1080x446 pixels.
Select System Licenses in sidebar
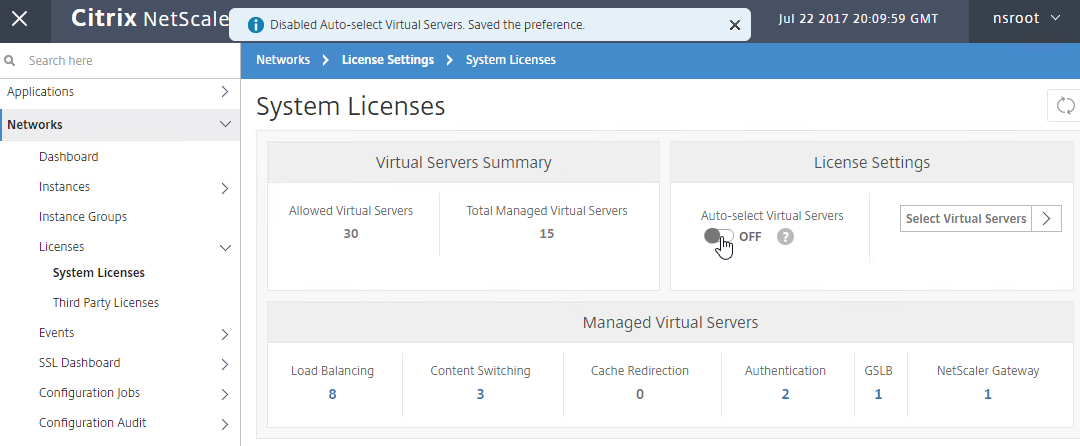[x=98, y=273]
